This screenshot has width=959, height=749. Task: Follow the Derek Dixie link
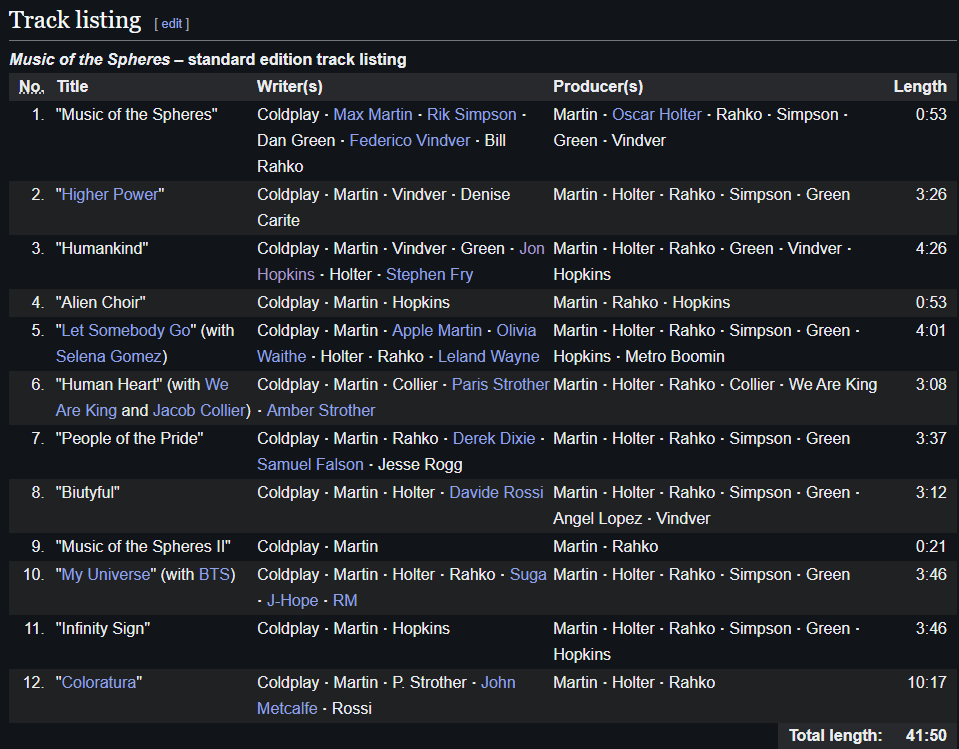(494, 438)
